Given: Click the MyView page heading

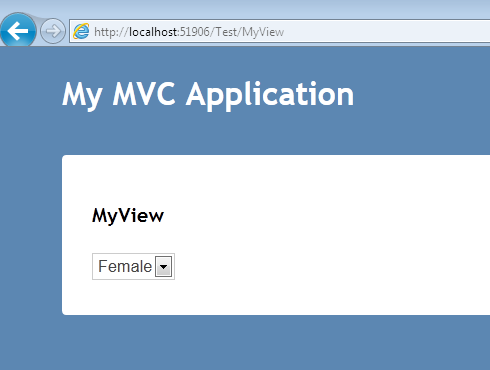Looking at the screenshot, I should [128, 216].
